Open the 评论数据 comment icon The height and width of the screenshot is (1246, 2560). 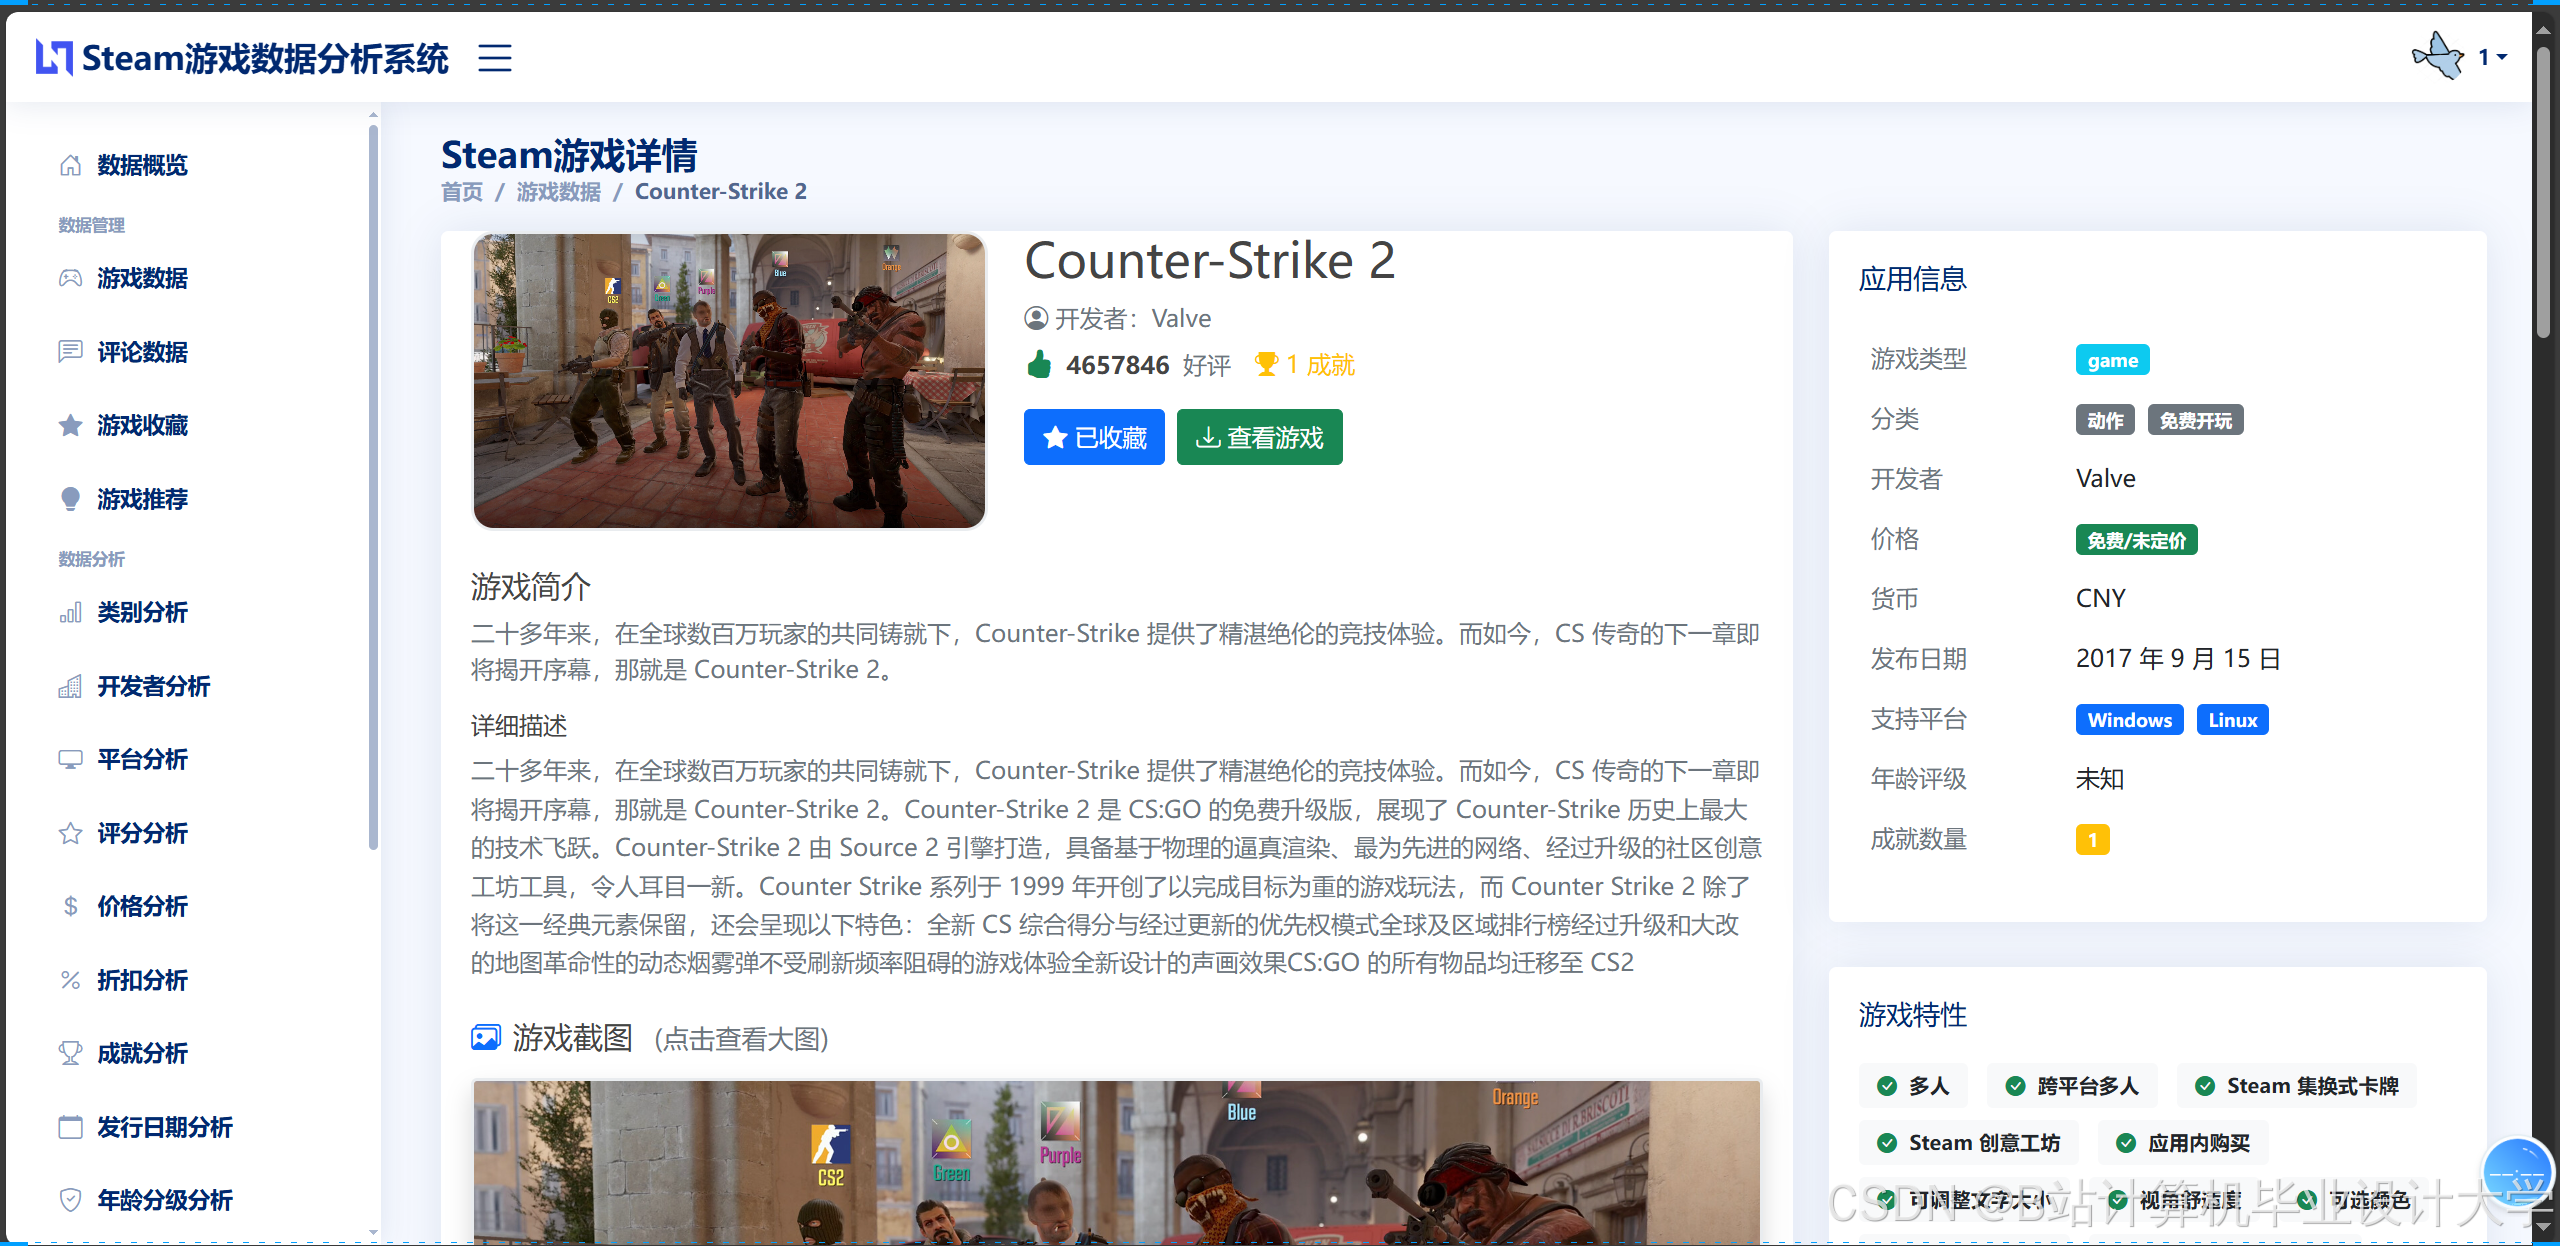(70, 351)
